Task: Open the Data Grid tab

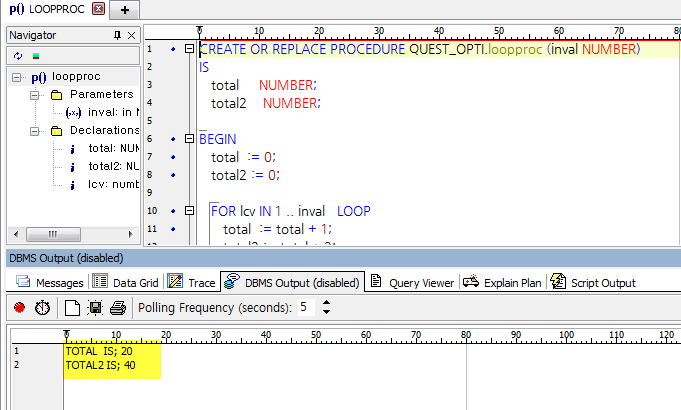Action: click(126, 283)
